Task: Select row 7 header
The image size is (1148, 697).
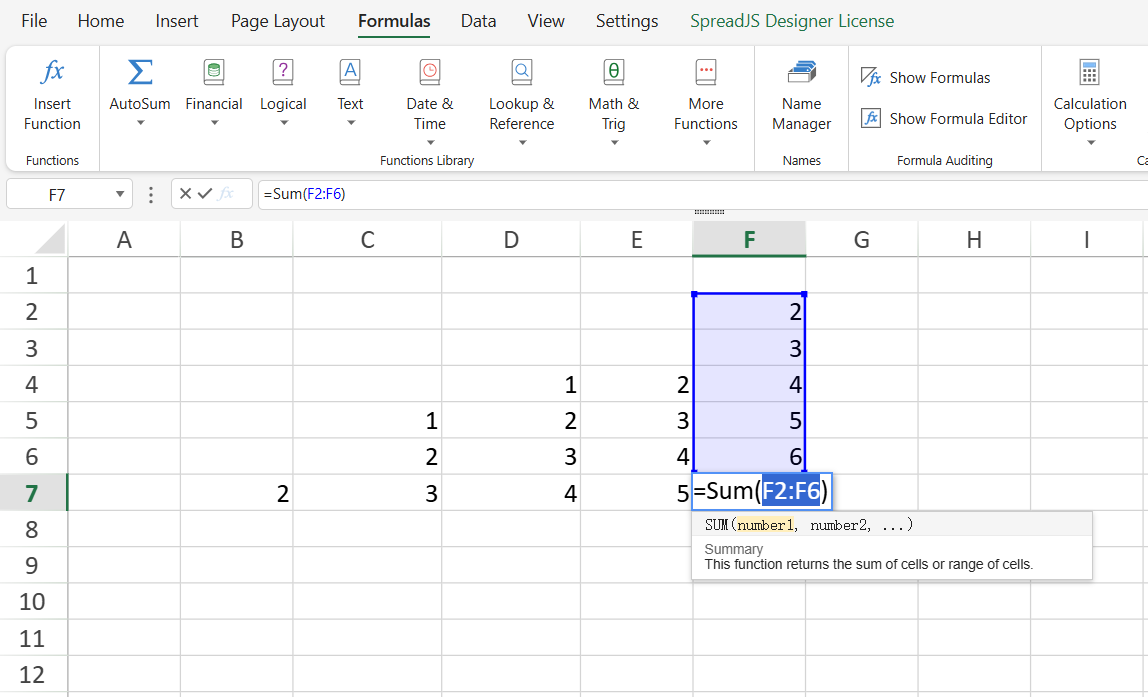Action: click(x=33, y=493)
